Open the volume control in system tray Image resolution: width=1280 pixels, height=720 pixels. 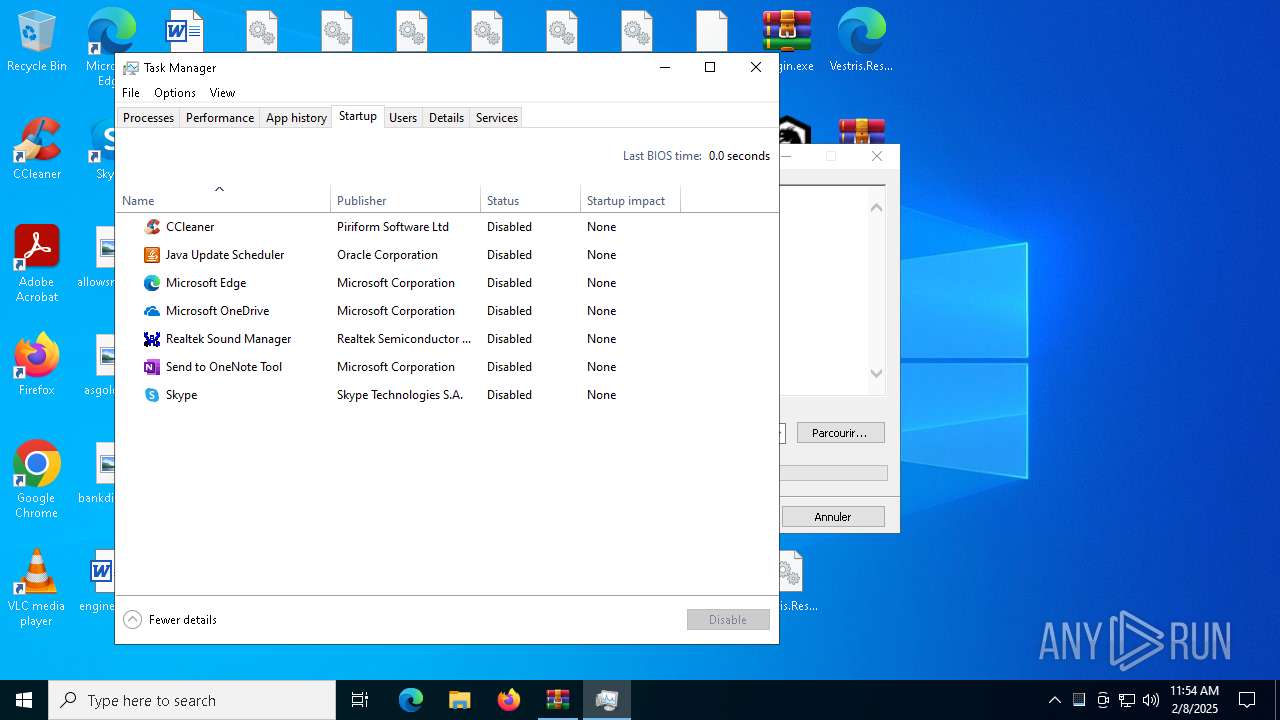pos(1151,700)
